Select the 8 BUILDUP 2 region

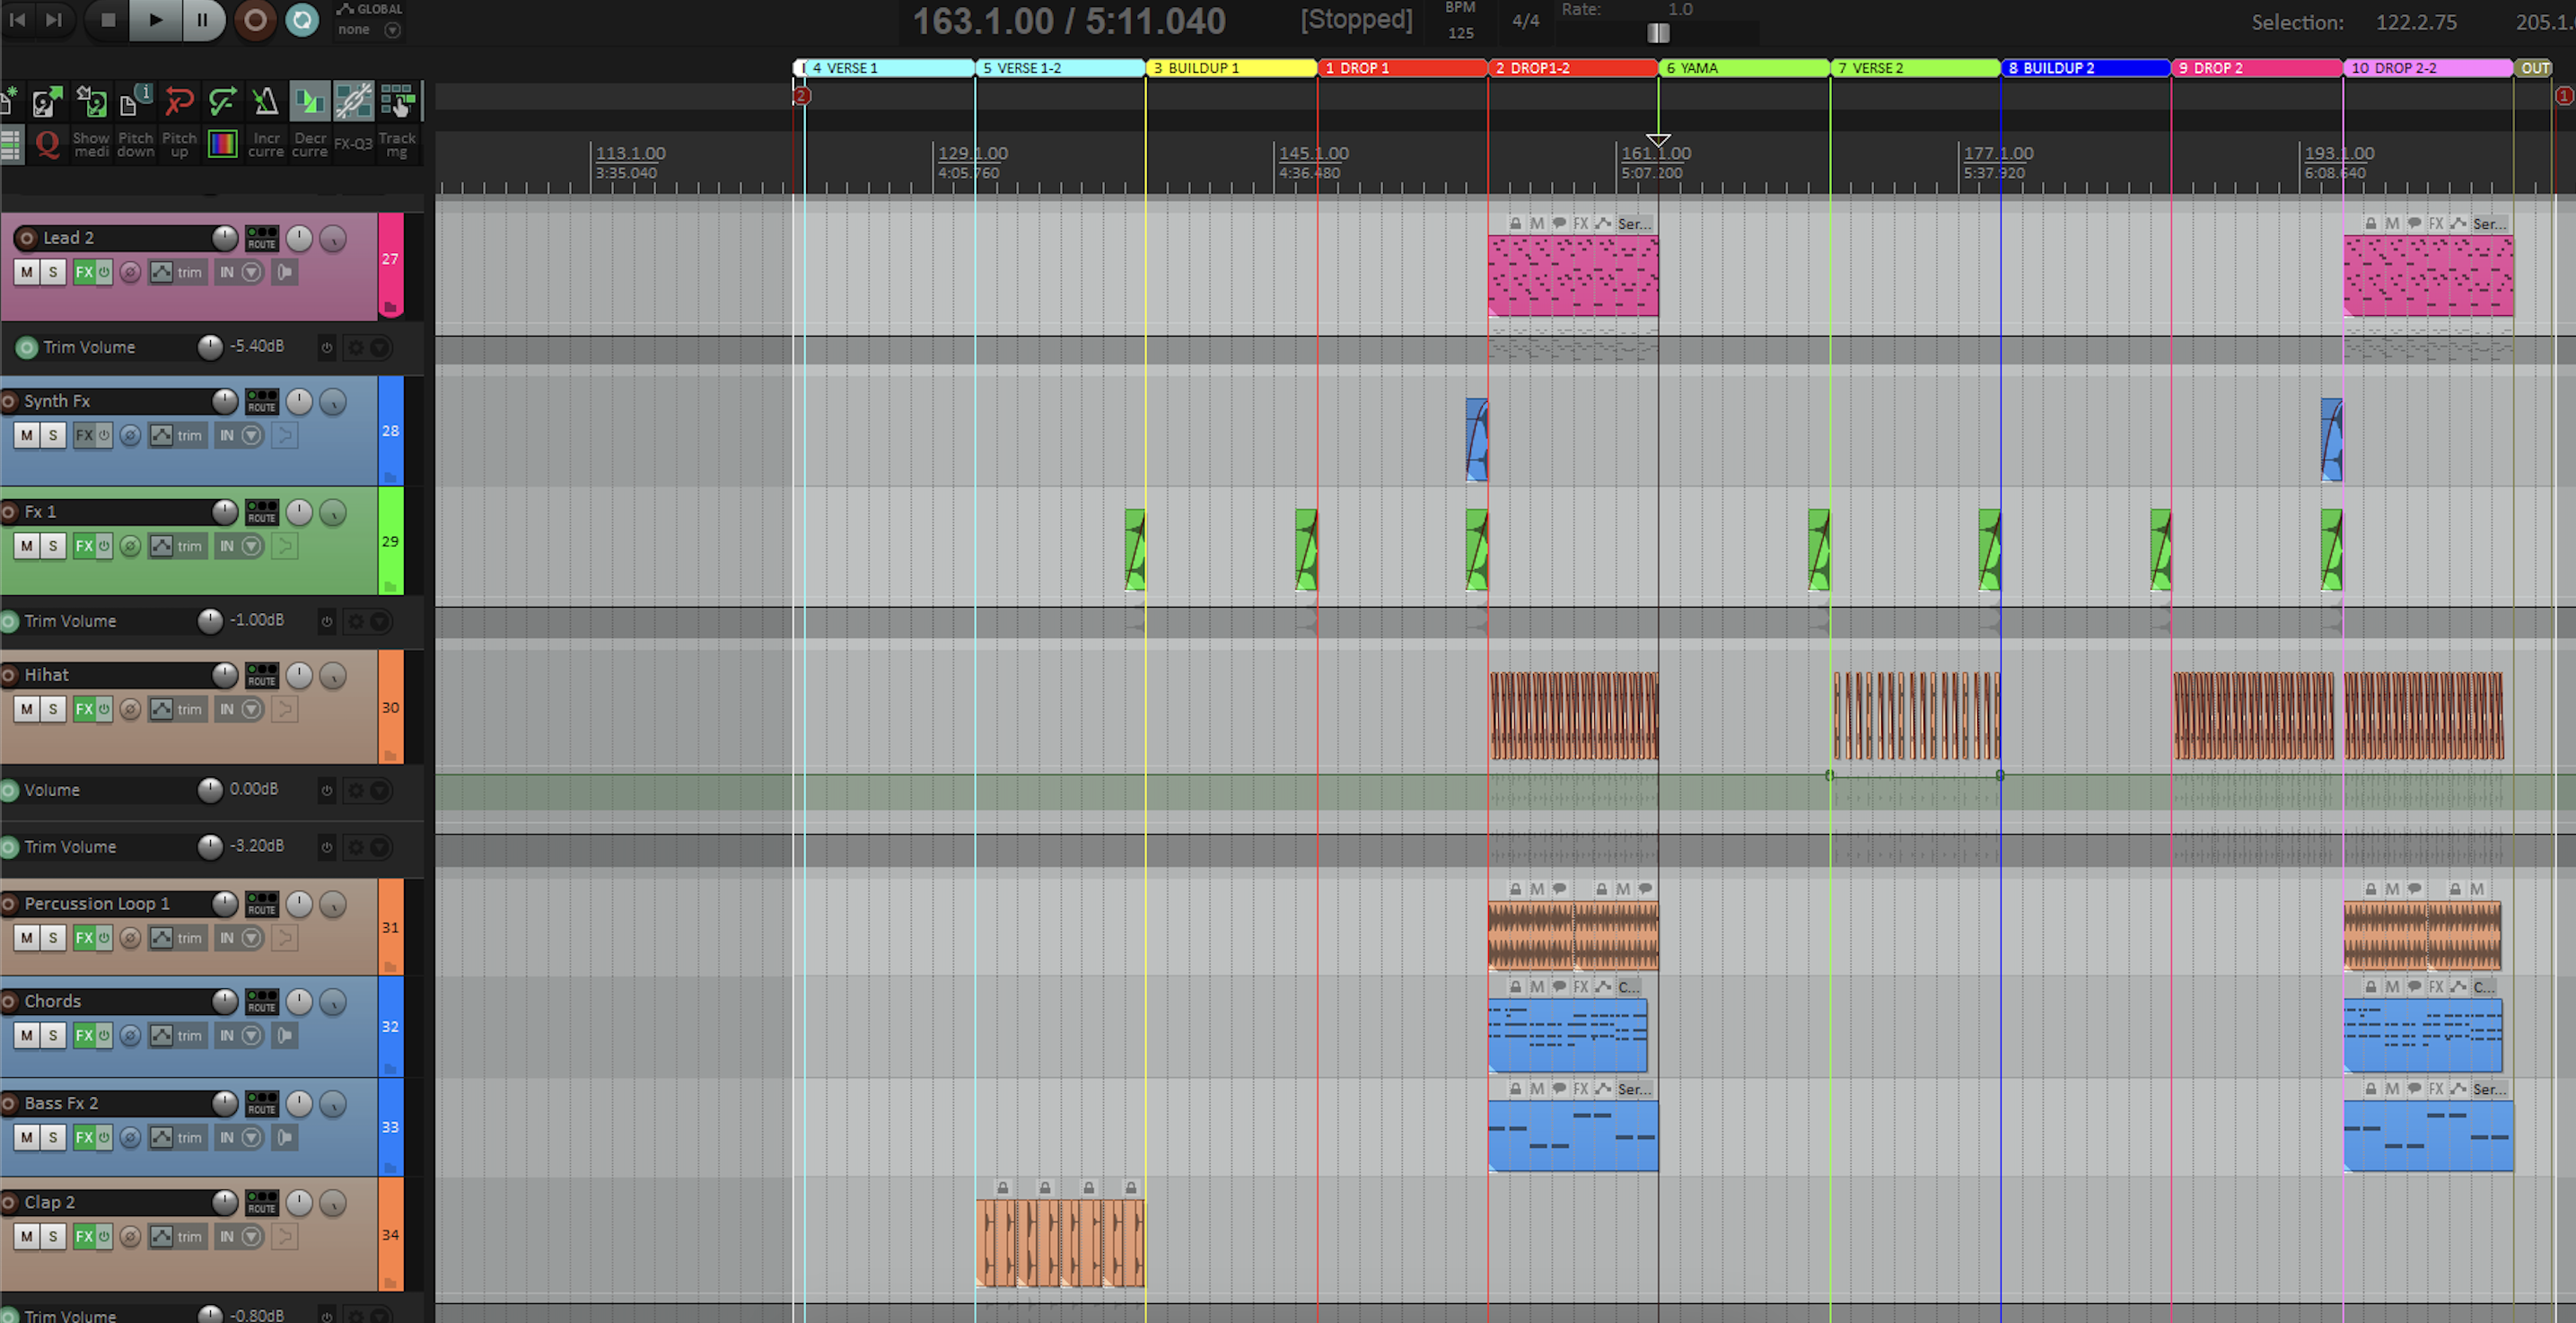[2086, 68]
